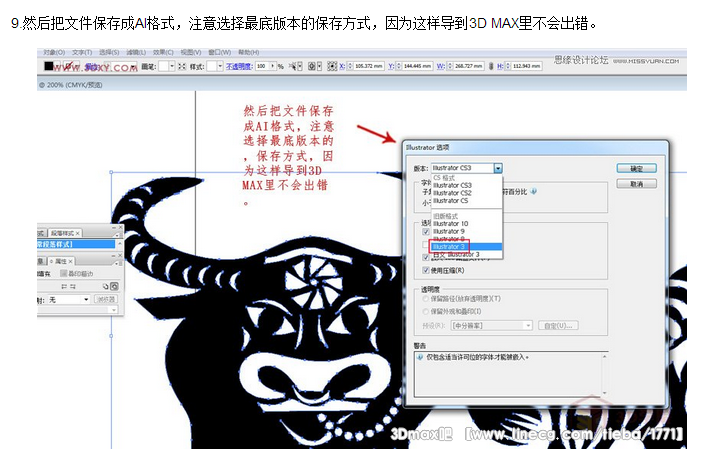The image size is (712, 451).
Task: Open the 样式 style dropdown
Action: (220, 66)
